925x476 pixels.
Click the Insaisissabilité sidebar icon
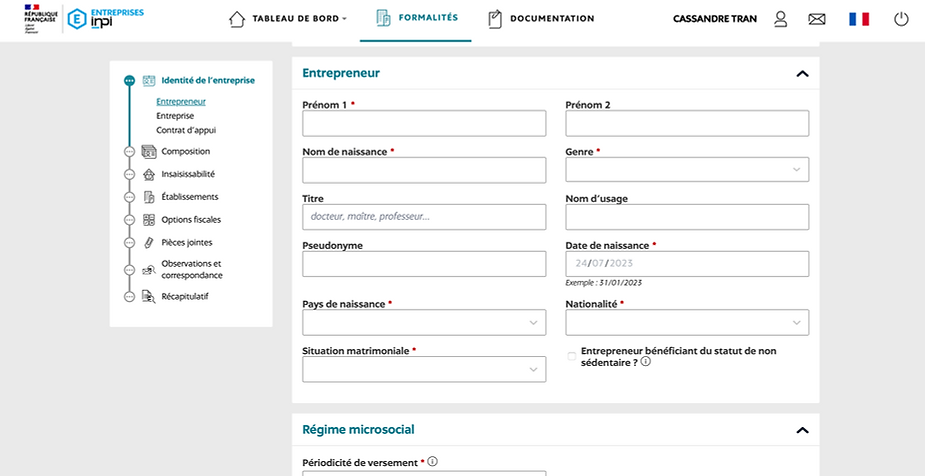pos(149,174)
